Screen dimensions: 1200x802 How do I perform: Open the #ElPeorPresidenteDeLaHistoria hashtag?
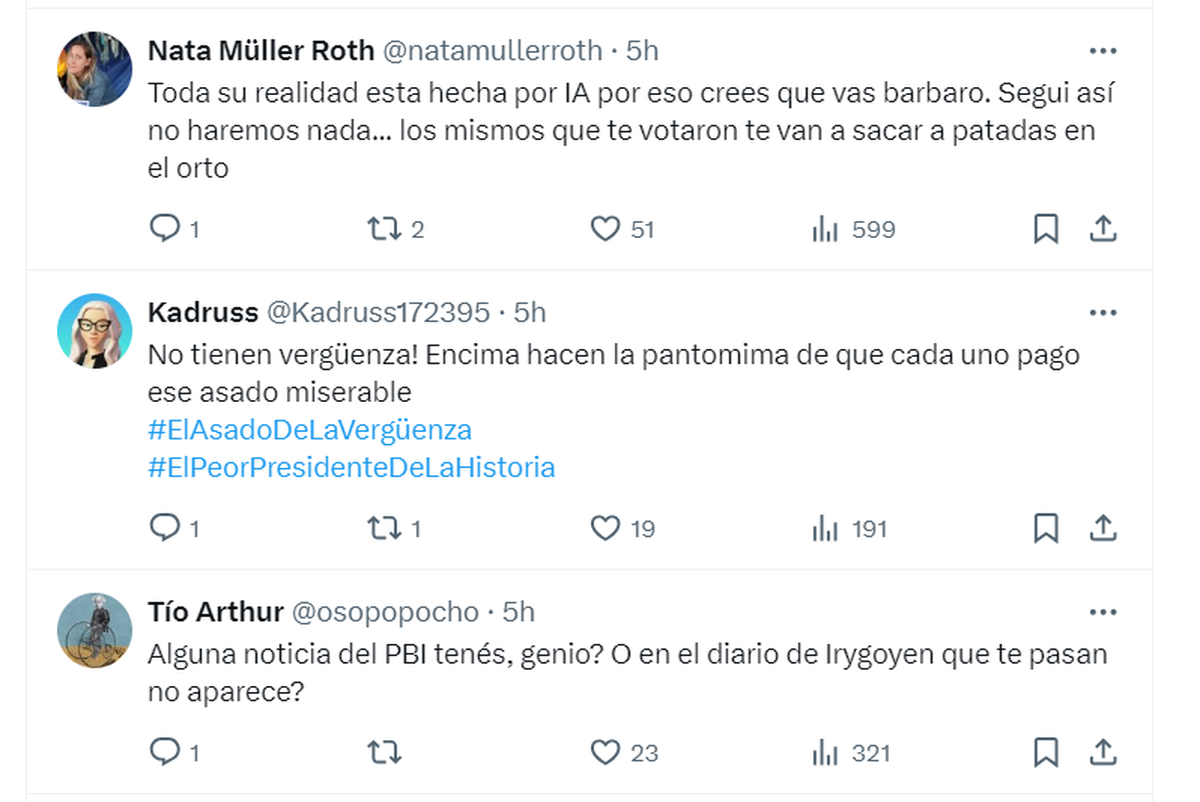point(351,467)
